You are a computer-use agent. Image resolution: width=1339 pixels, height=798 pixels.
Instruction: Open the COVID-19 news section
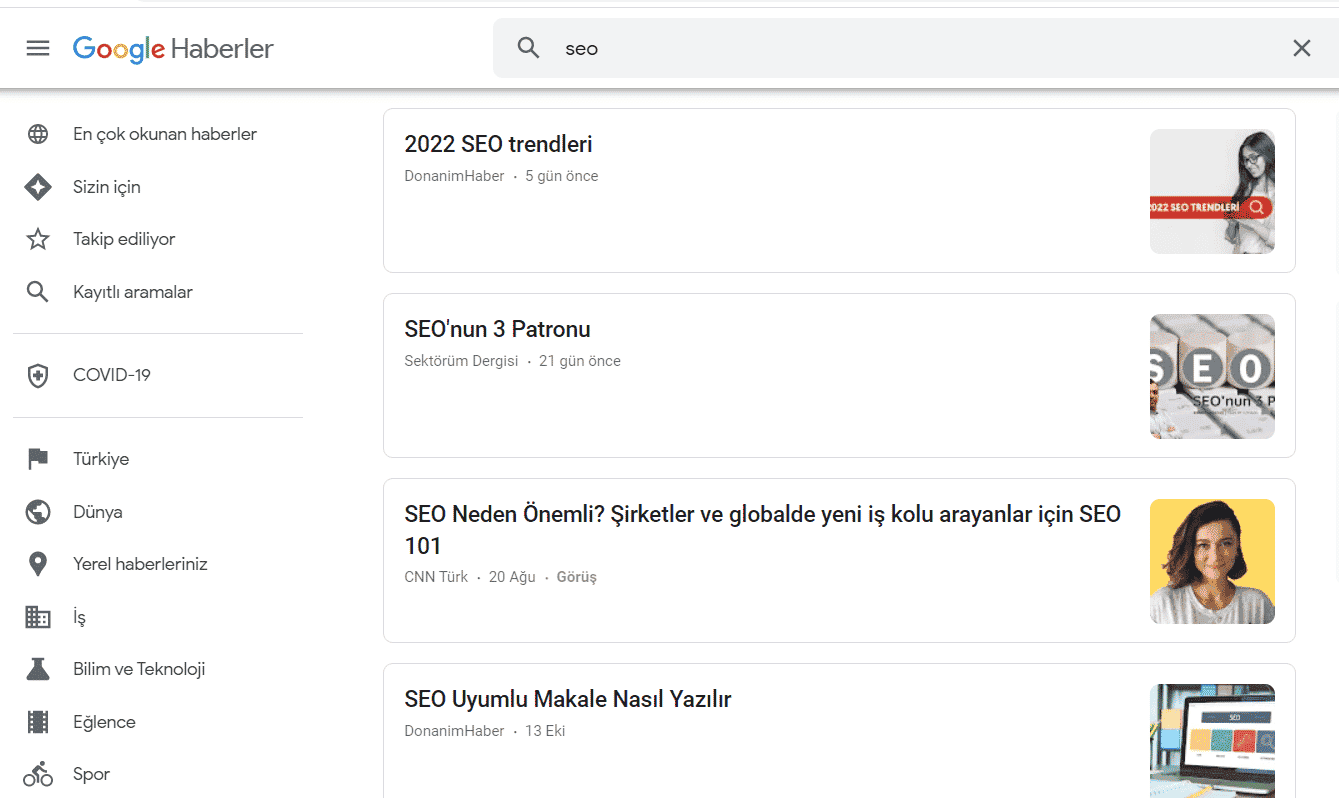pos(112,375)
